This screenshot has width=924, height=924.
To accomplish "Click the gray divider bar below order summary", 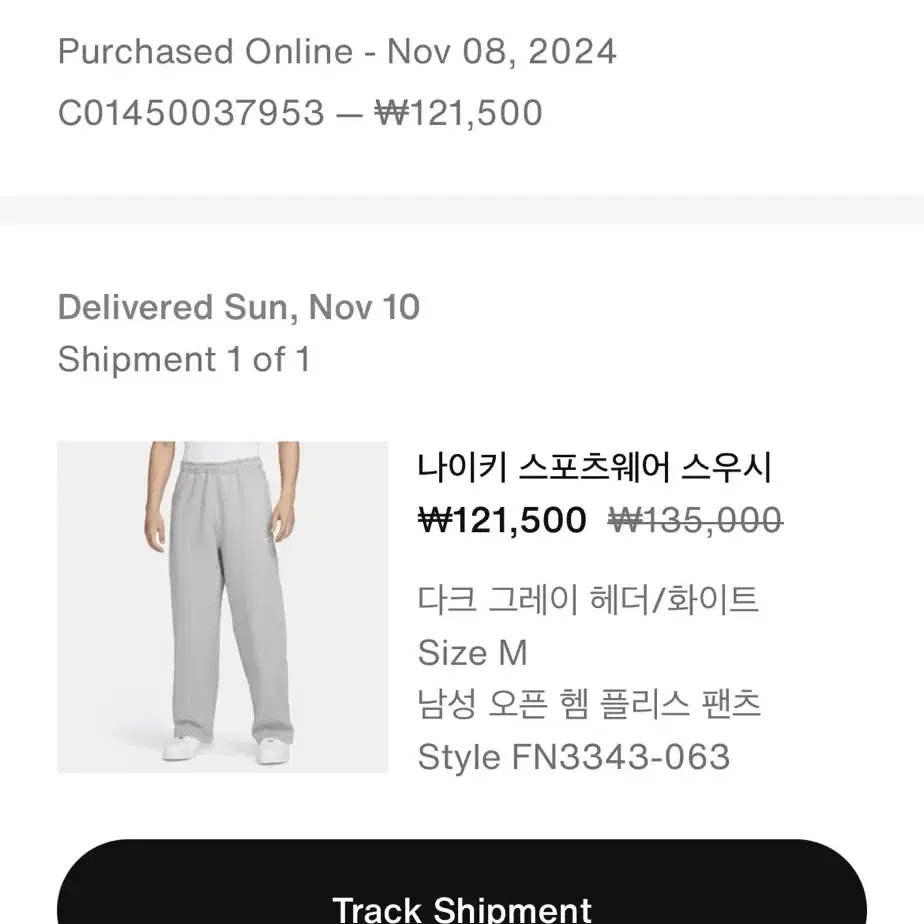I will 462,209.
